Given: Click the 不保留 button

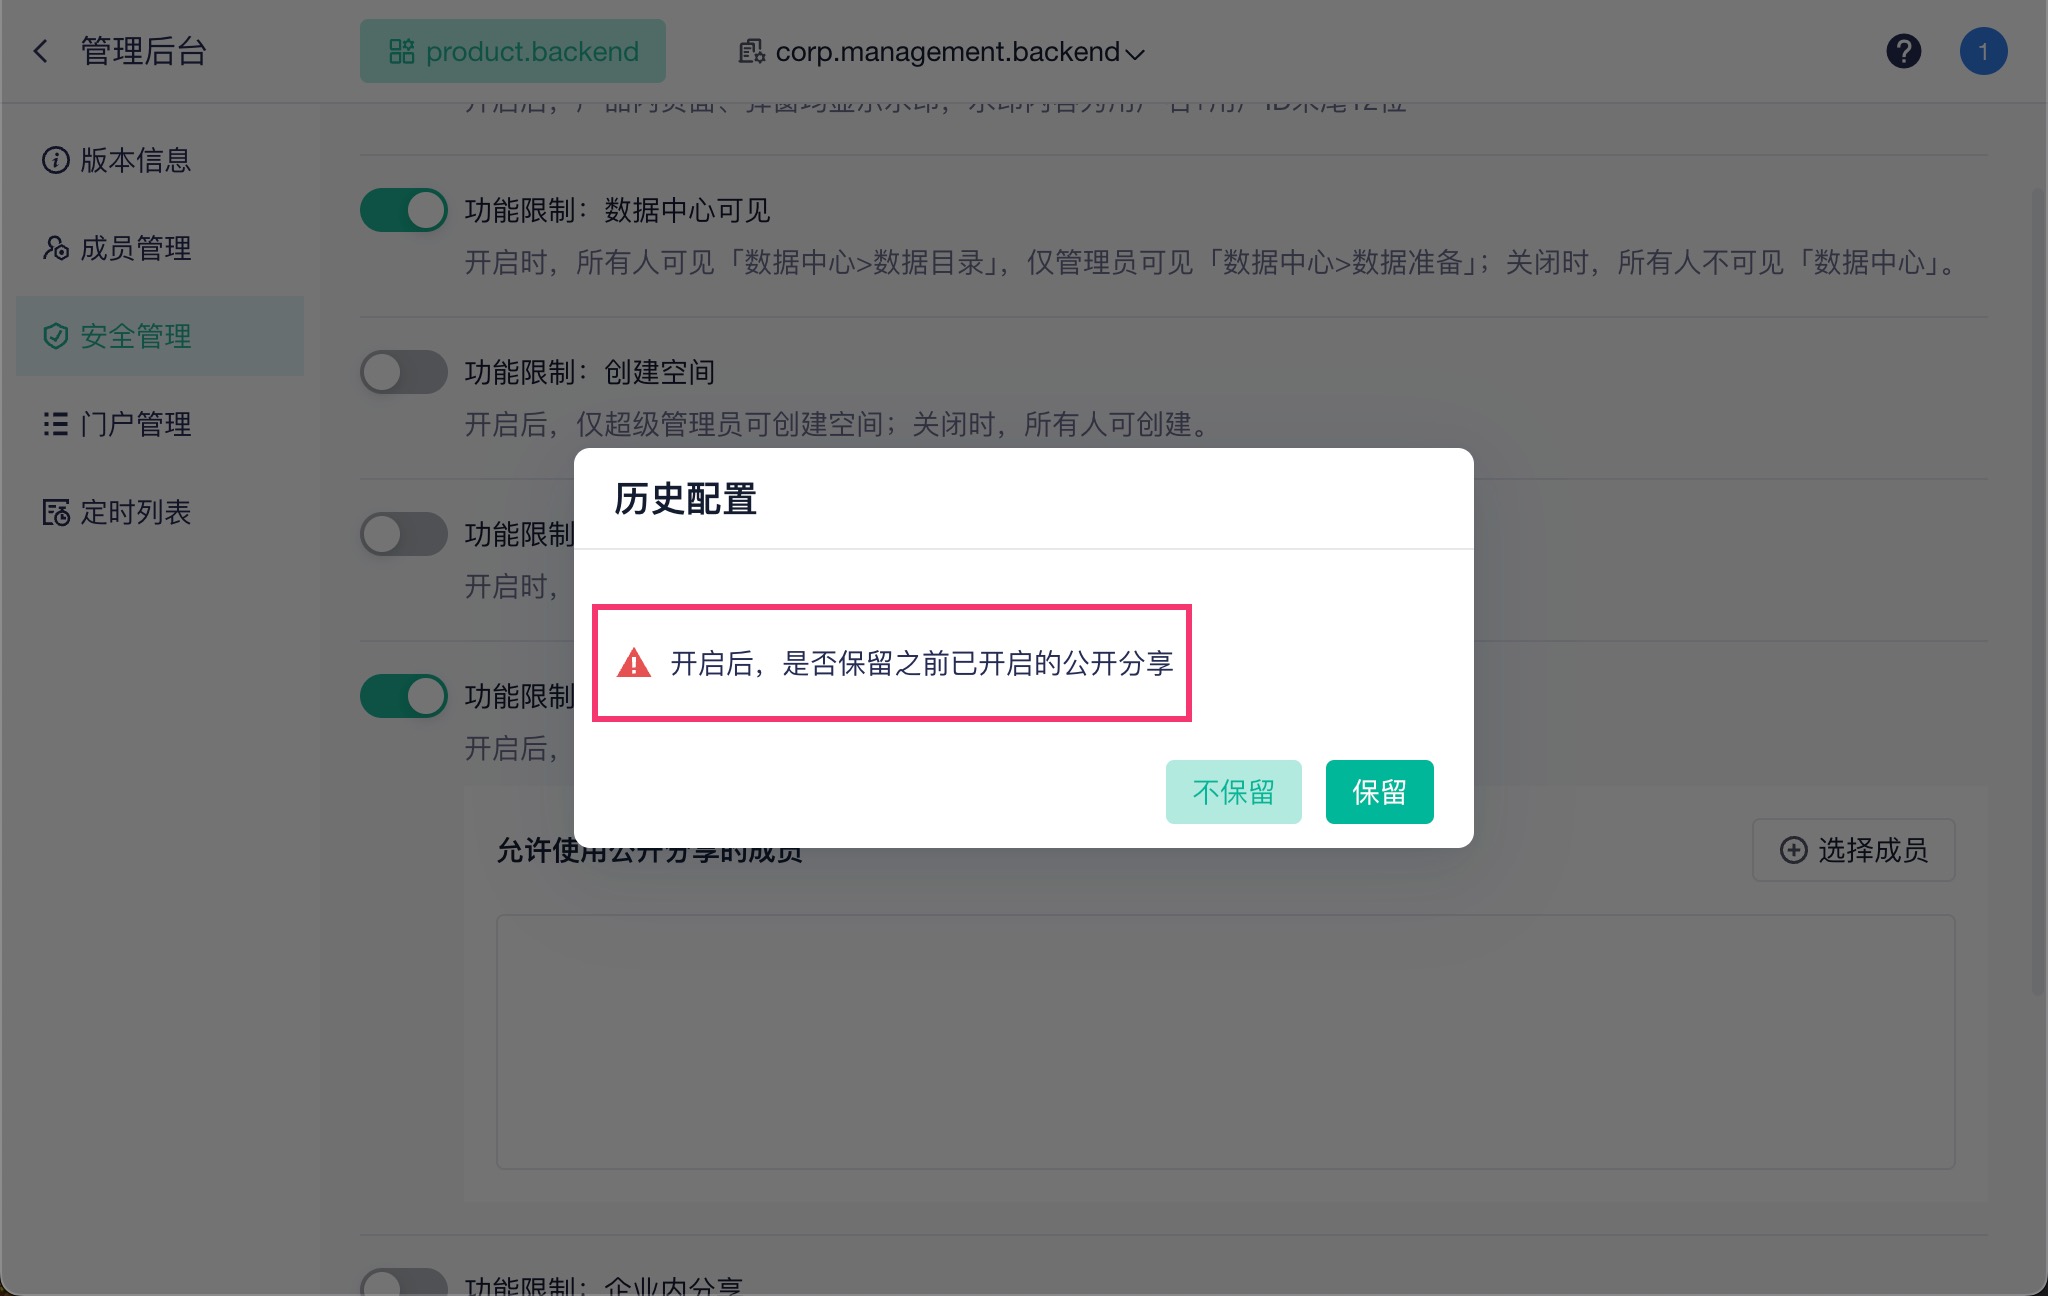Looking at the screenshot, I should tap(1233, 792).
